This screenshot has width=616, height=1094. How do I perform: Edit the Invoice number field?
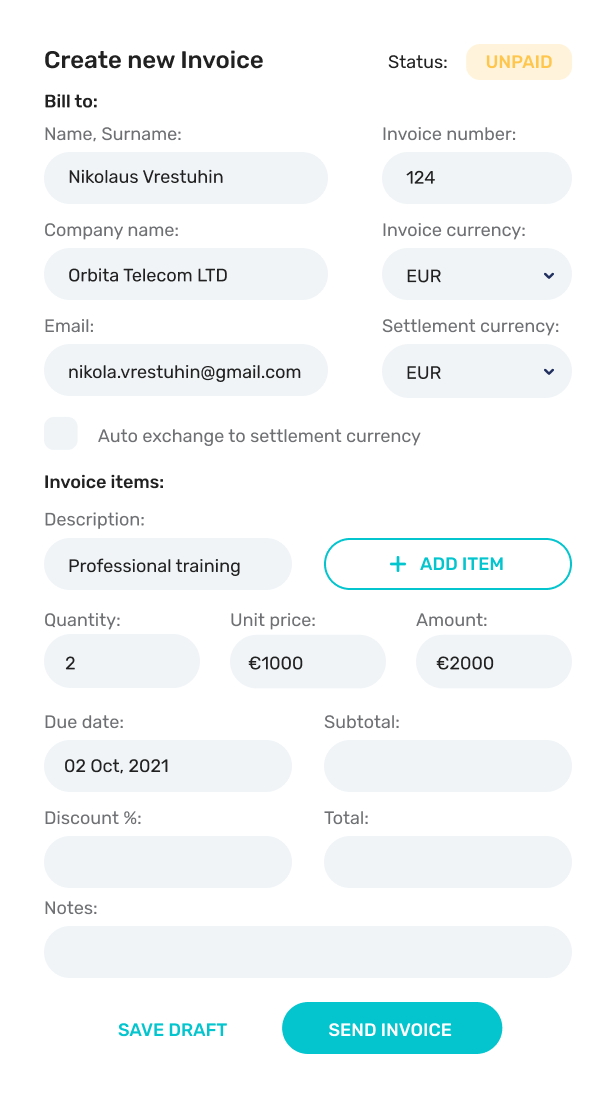tap(476, 178)
